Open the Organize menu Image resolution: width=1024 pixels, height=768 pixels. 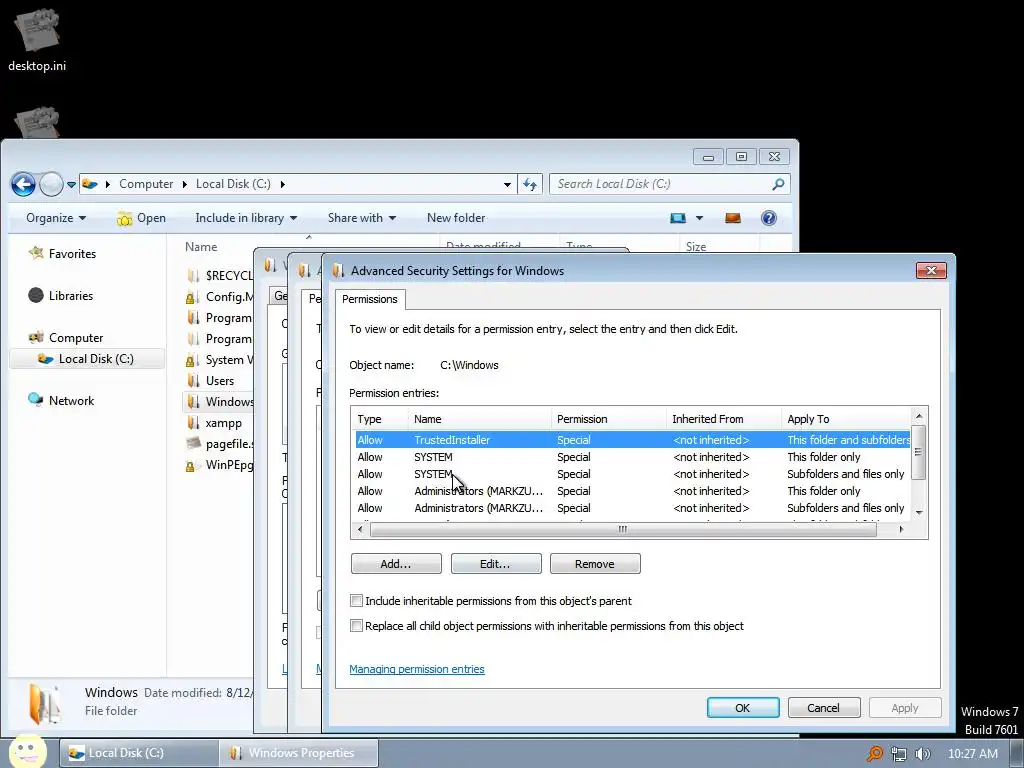pos(56,218)
